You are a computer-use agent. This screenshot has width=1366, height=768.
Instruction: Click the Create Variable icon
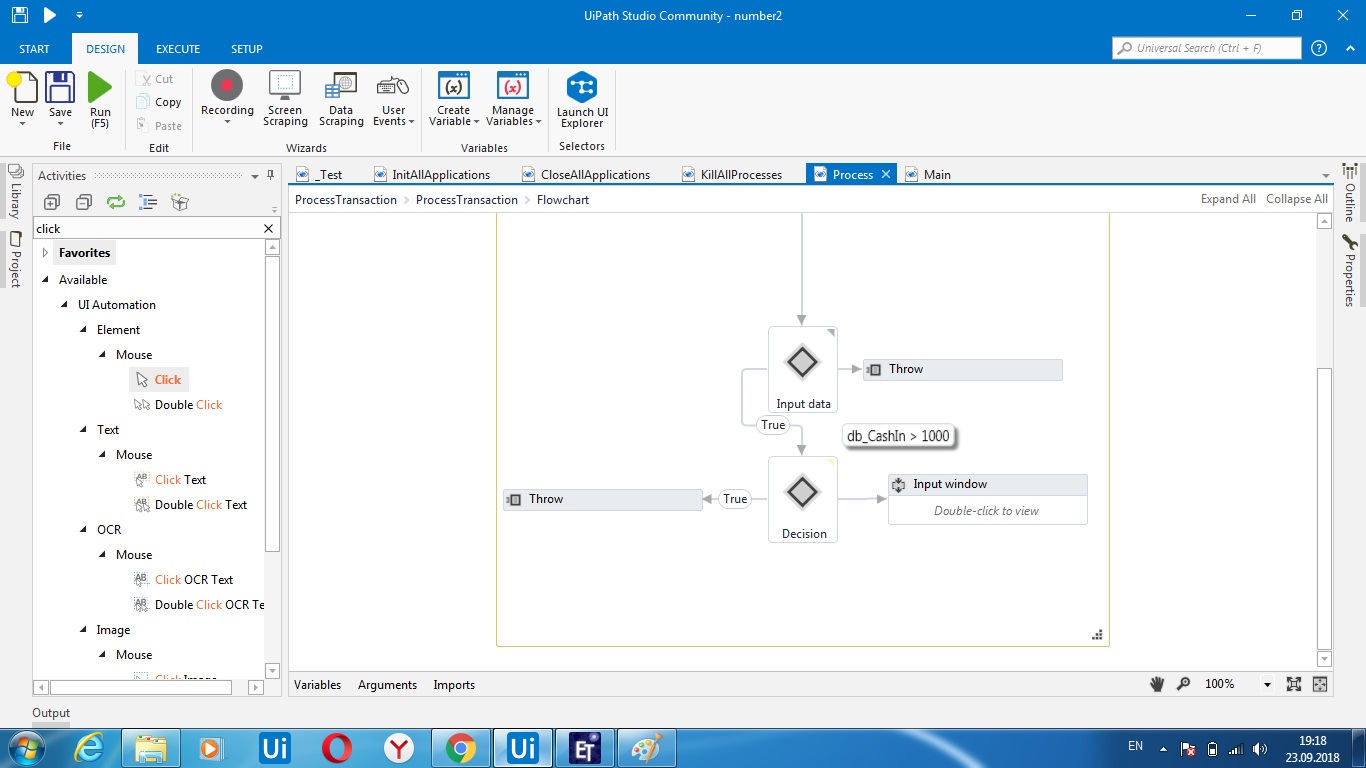tap(454, 86)
